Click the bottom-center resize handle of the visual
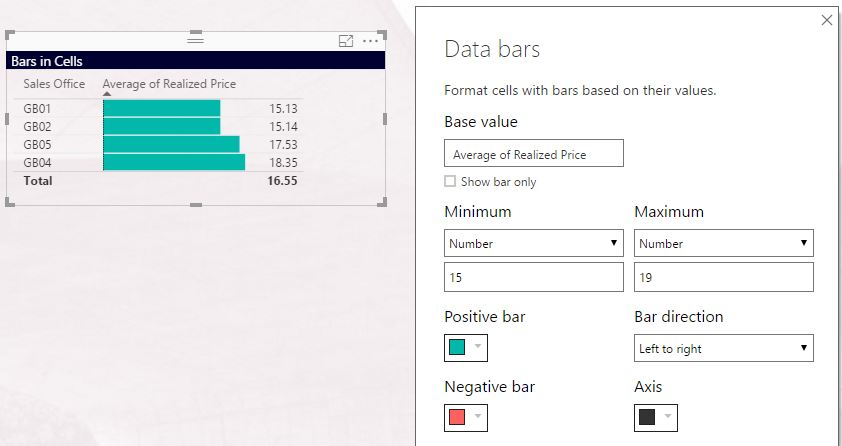 coord(196,204)
